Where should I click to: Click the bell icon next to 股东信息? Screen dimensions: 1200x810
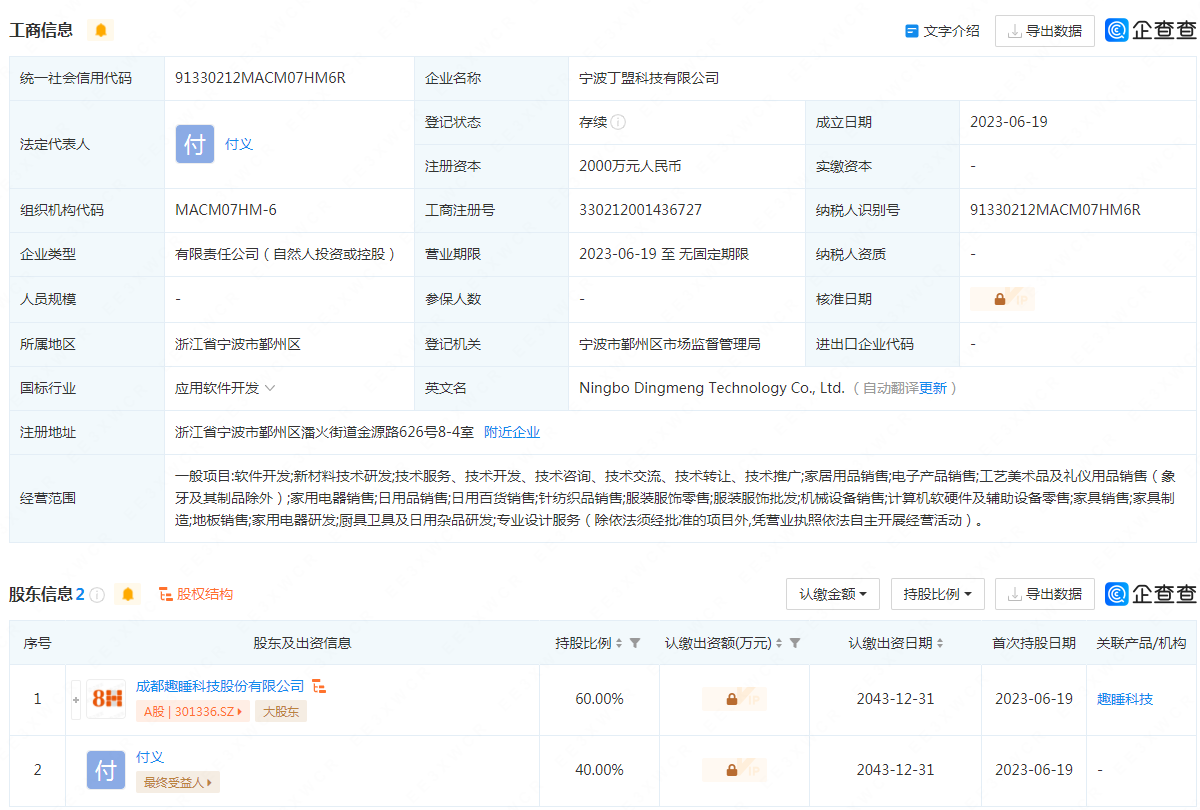pyautogui.click(x=127, y=594)
